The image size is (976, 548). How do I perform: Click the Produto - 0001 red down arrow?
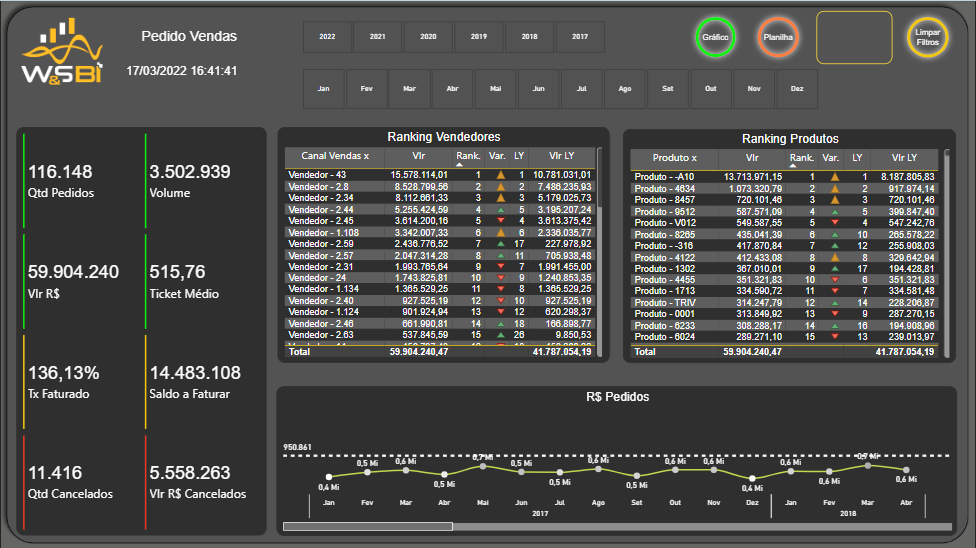[835, 314]
